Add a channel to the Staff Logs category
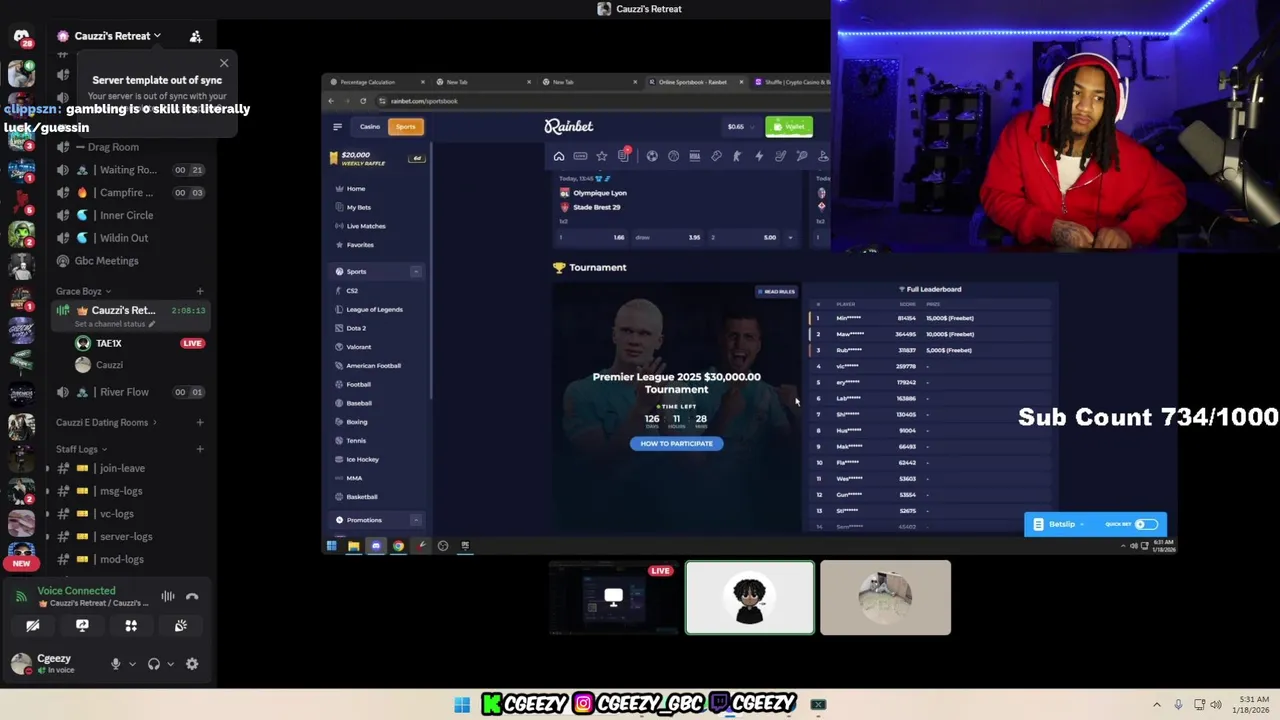Viewport: 1280px width, 720px height. [x=200, y=450]
